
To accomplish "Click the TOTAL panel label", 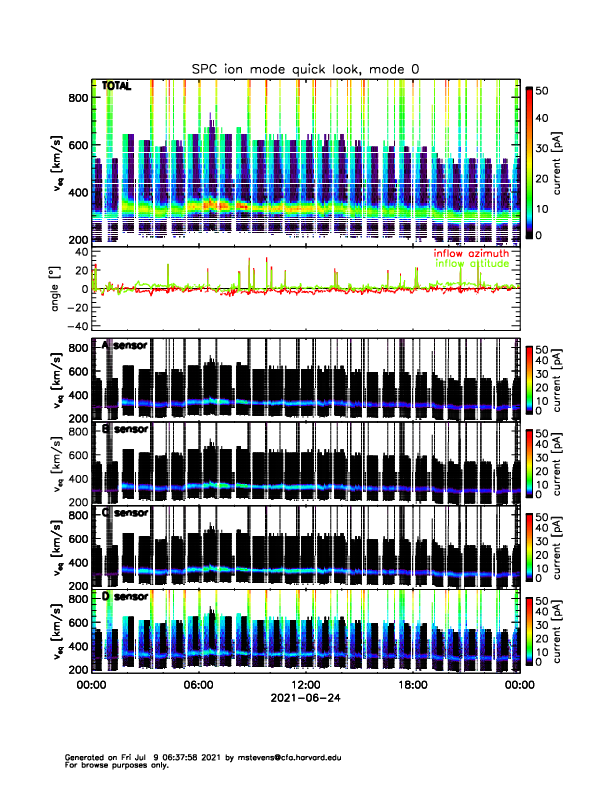I will coord(116,87).
